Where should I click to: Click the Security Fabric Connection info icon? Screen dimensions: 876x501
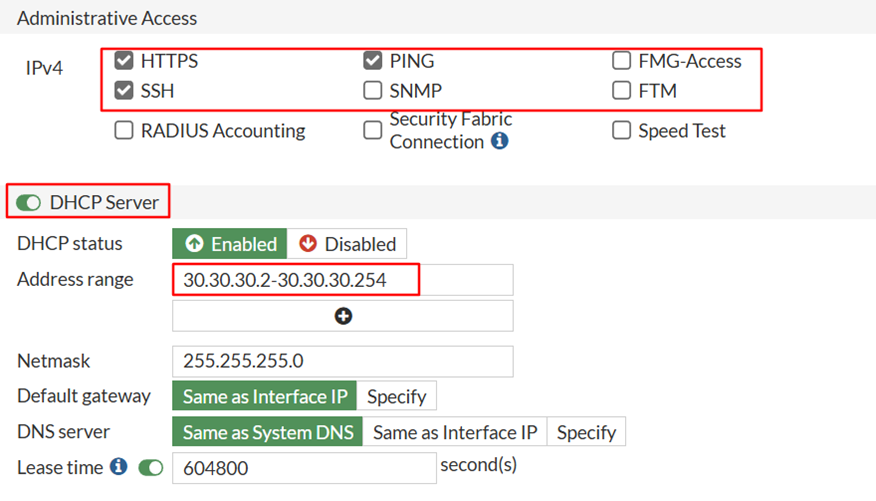tap(499, 141)
